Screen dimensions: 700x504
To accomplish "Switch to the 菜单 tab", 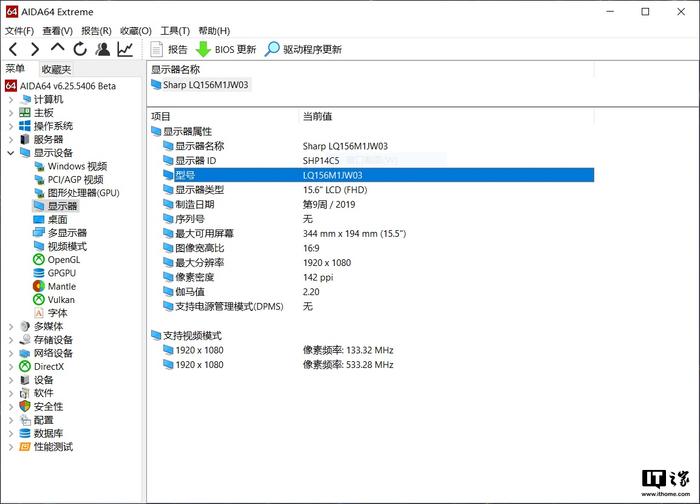I will [16, 69].
